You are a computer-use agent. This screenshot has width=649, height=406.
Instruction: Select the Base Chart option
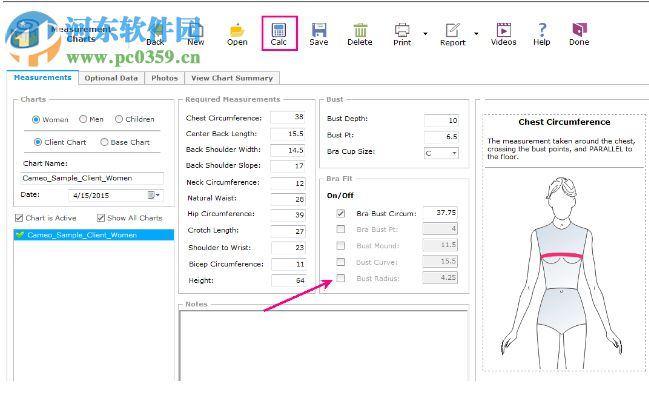[104, 142]
